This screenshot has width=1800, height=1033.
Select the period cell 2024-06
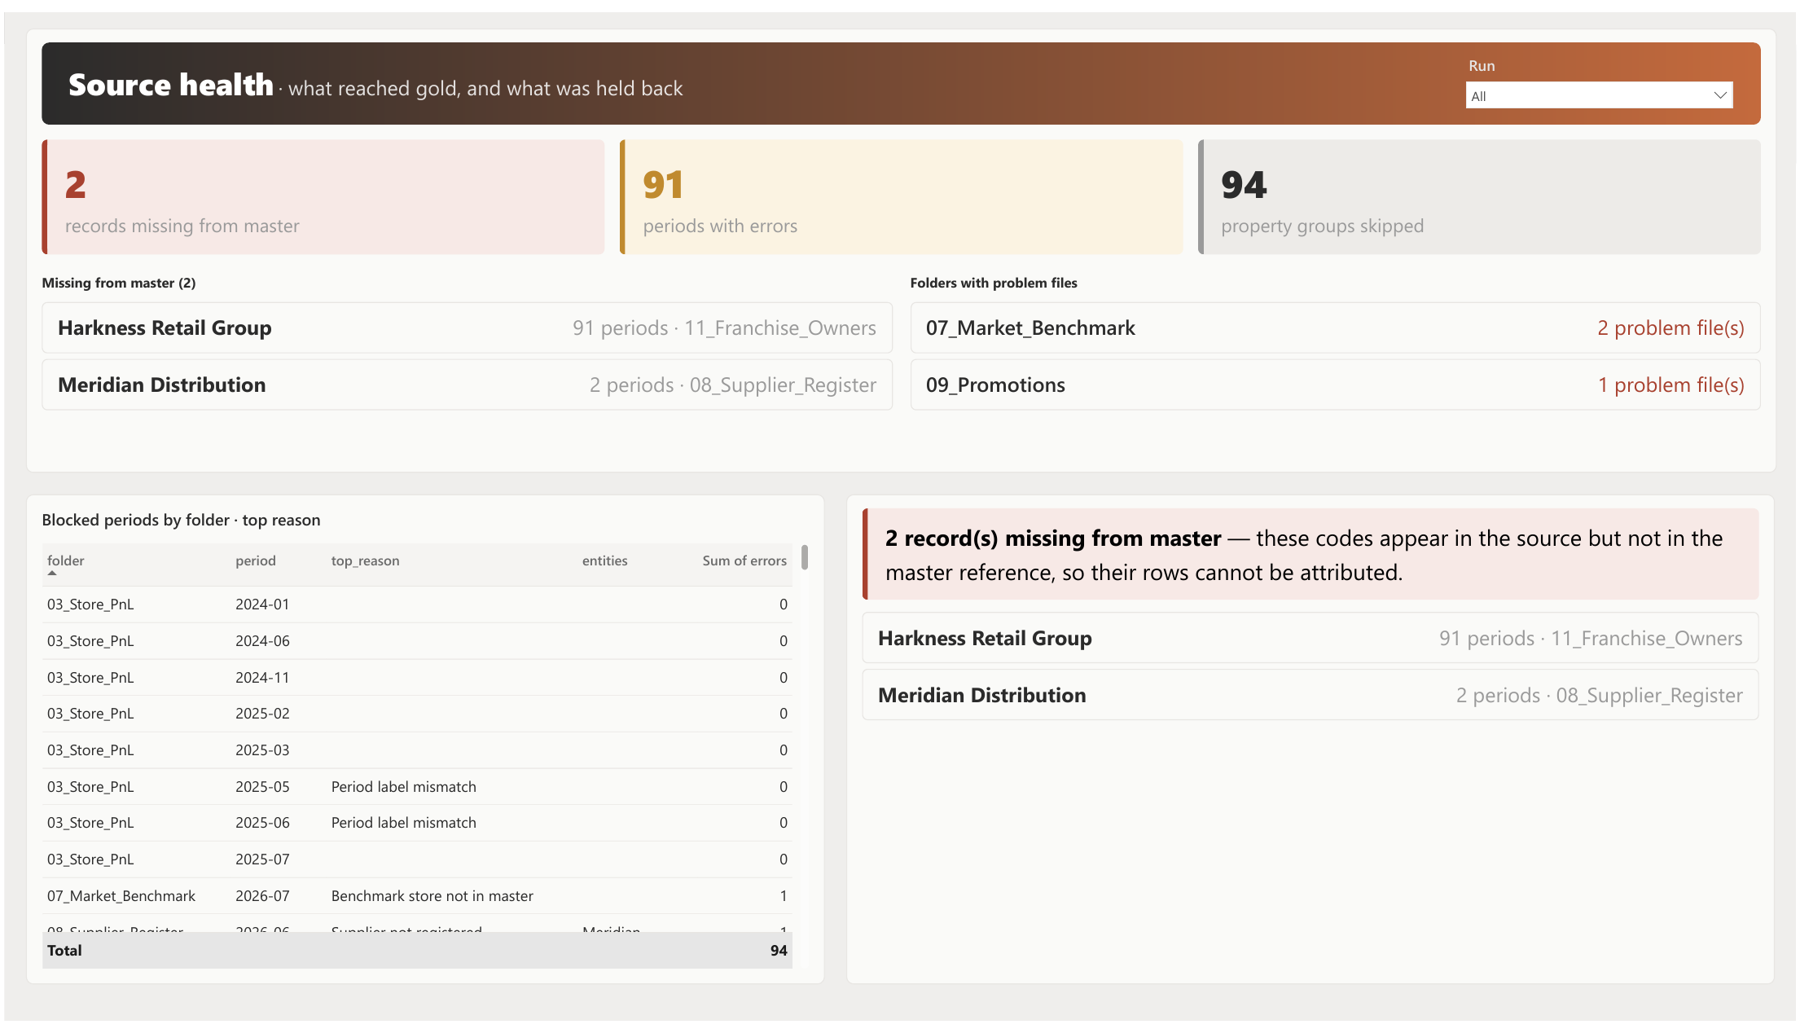tap(262, 641)
